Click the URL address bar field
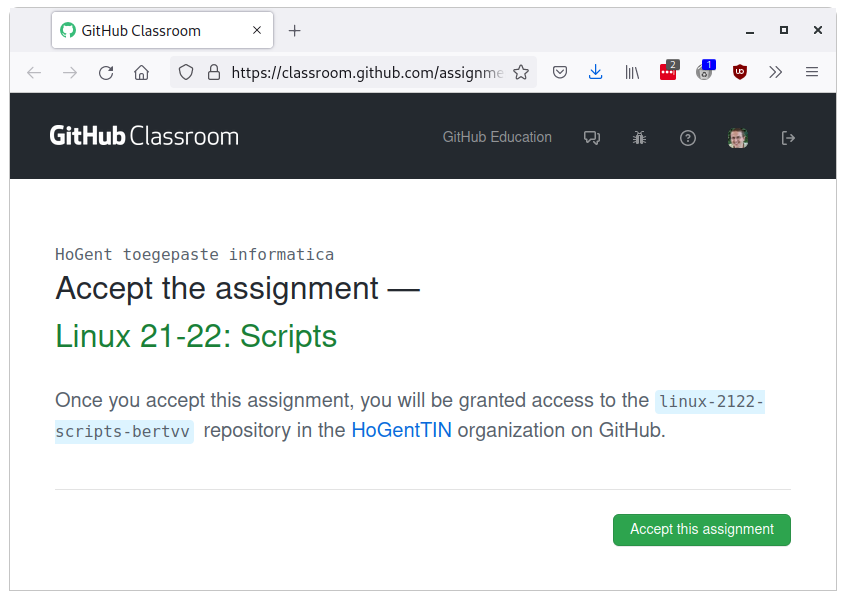Image resolution: width=846 pixels, height=600 pixels. (366, 72)
